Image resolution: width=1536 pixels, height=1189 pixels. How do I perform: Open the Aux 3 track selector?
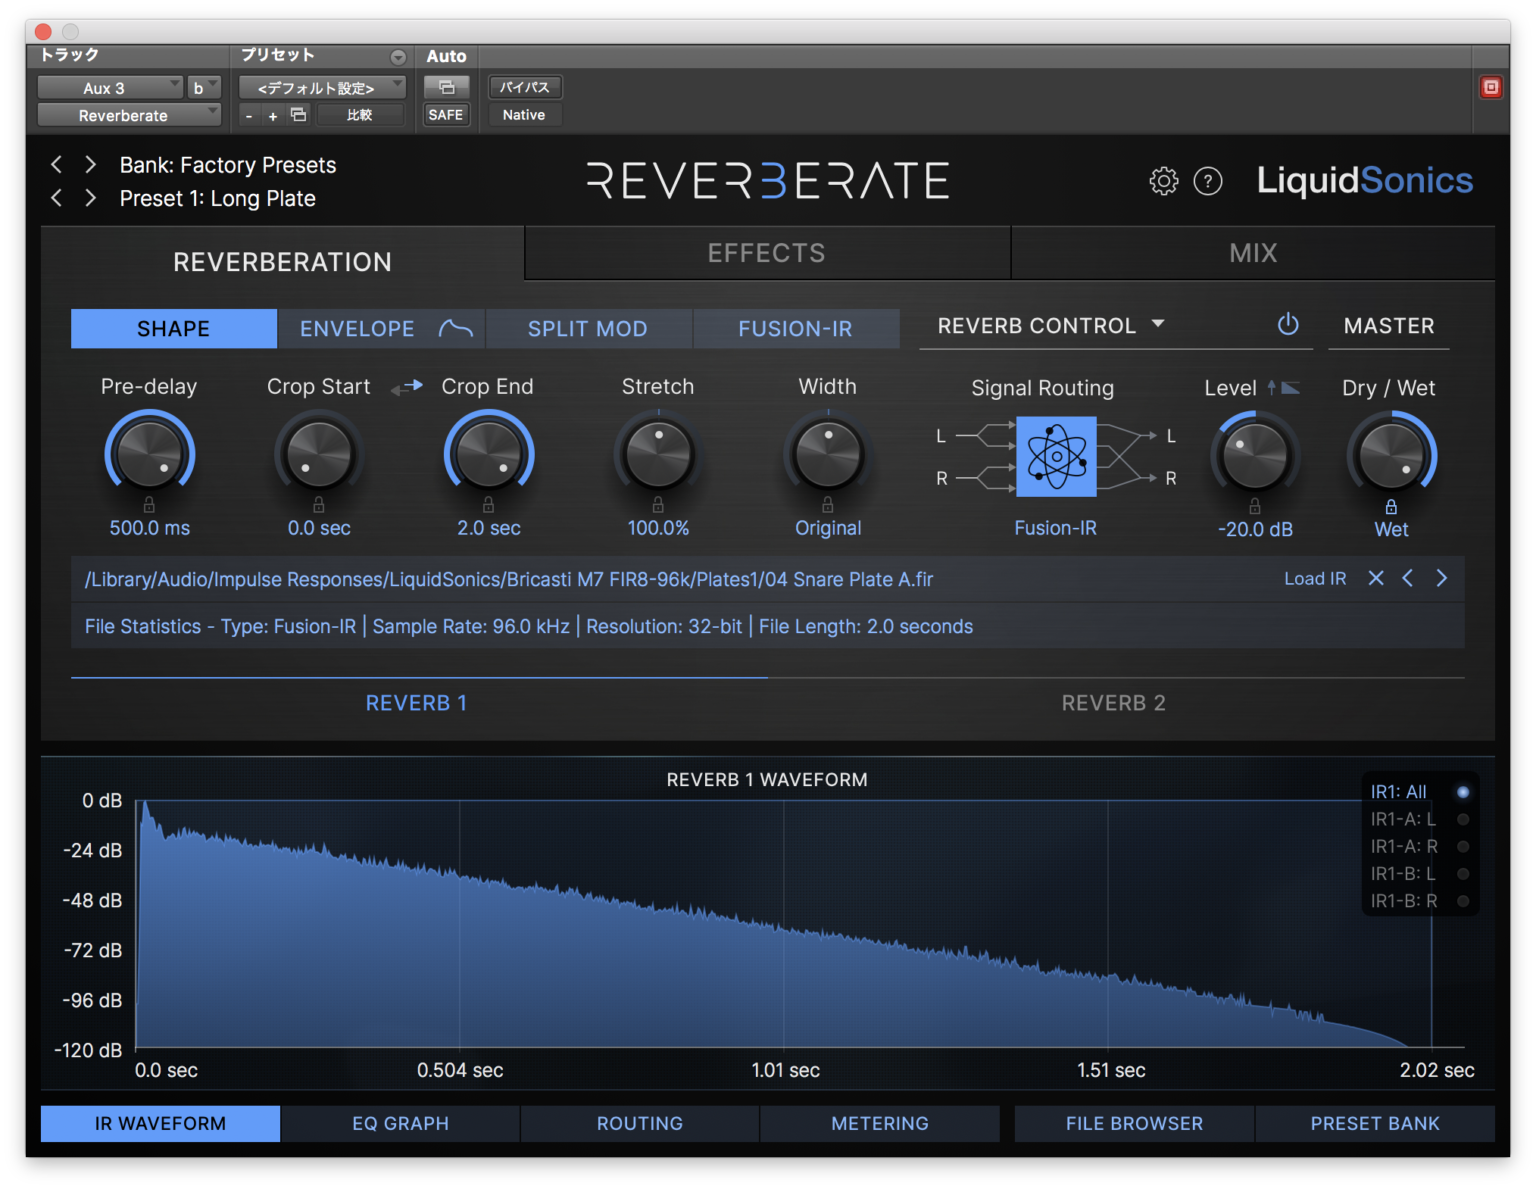click(110, 87)
